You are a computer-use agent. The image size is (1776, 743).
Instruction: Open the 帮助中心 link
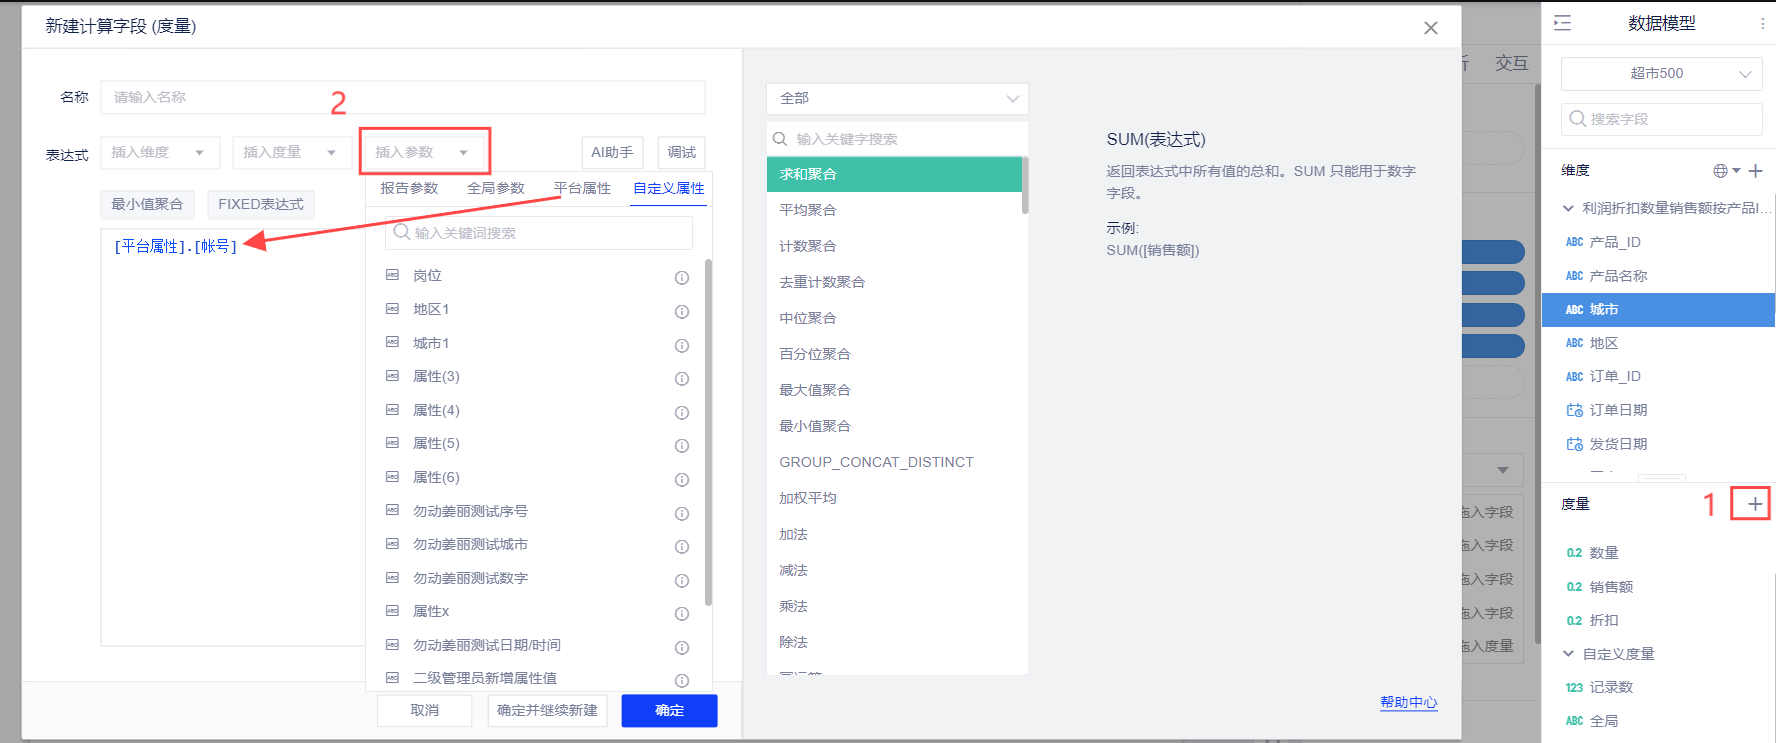1408,702
